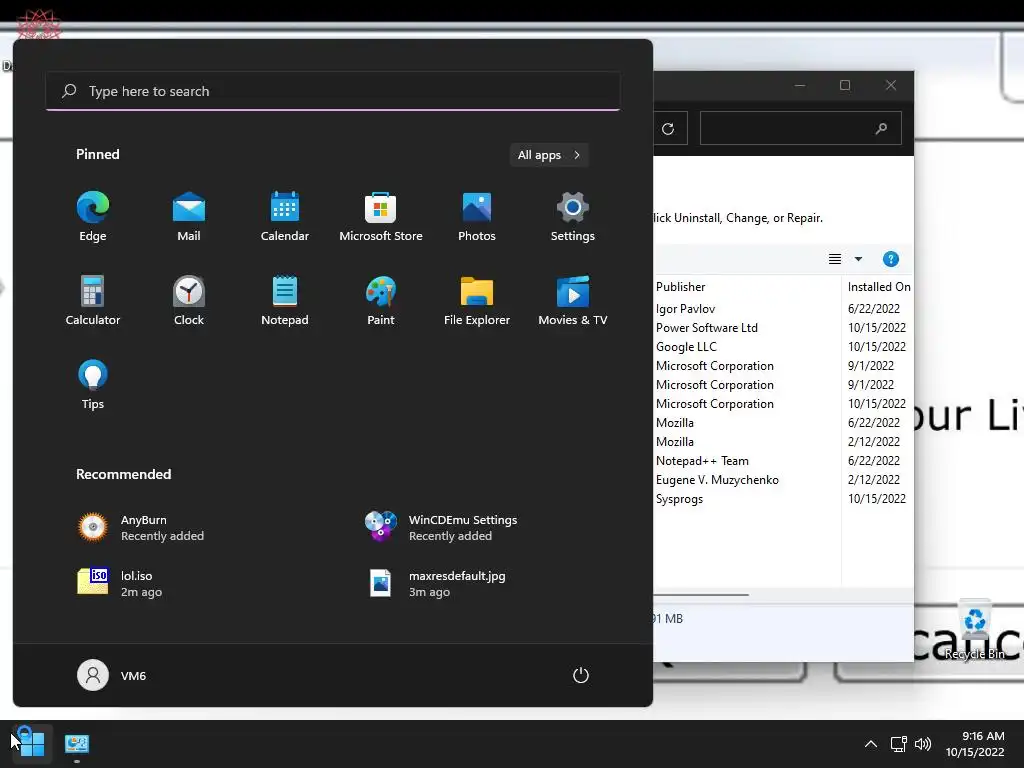The width and height of the screenshot is (1024, 768).
Task: Sort by the Installed On column header
Action: pyautogui.click(x=878, y=287)
